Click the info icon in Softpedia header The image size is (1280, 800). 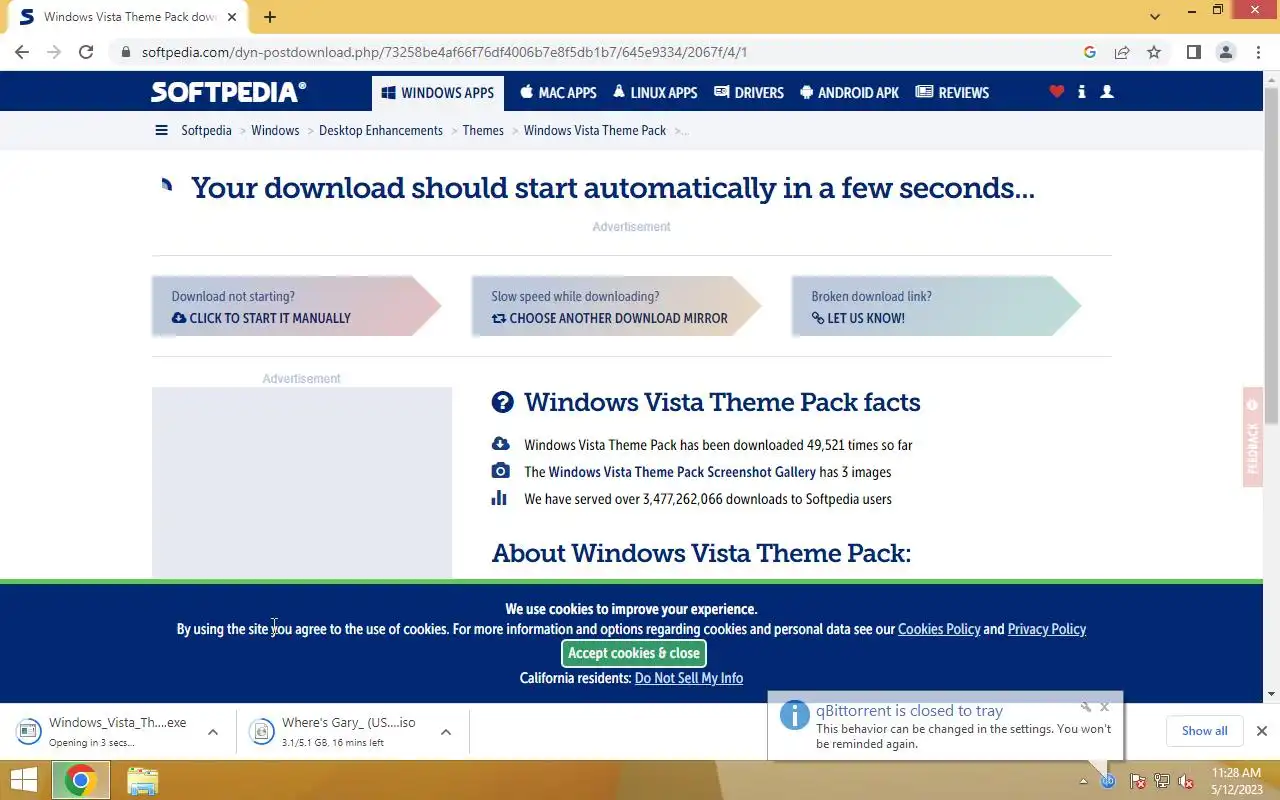(x=1081, y=91)
